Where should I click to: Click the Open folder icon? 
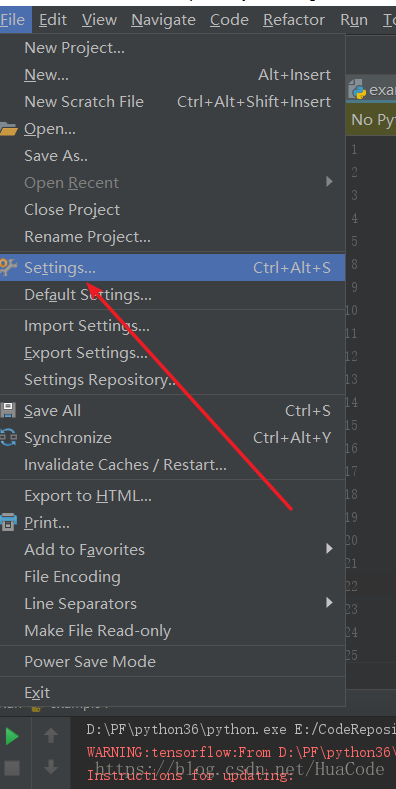(x=8, y=129)
